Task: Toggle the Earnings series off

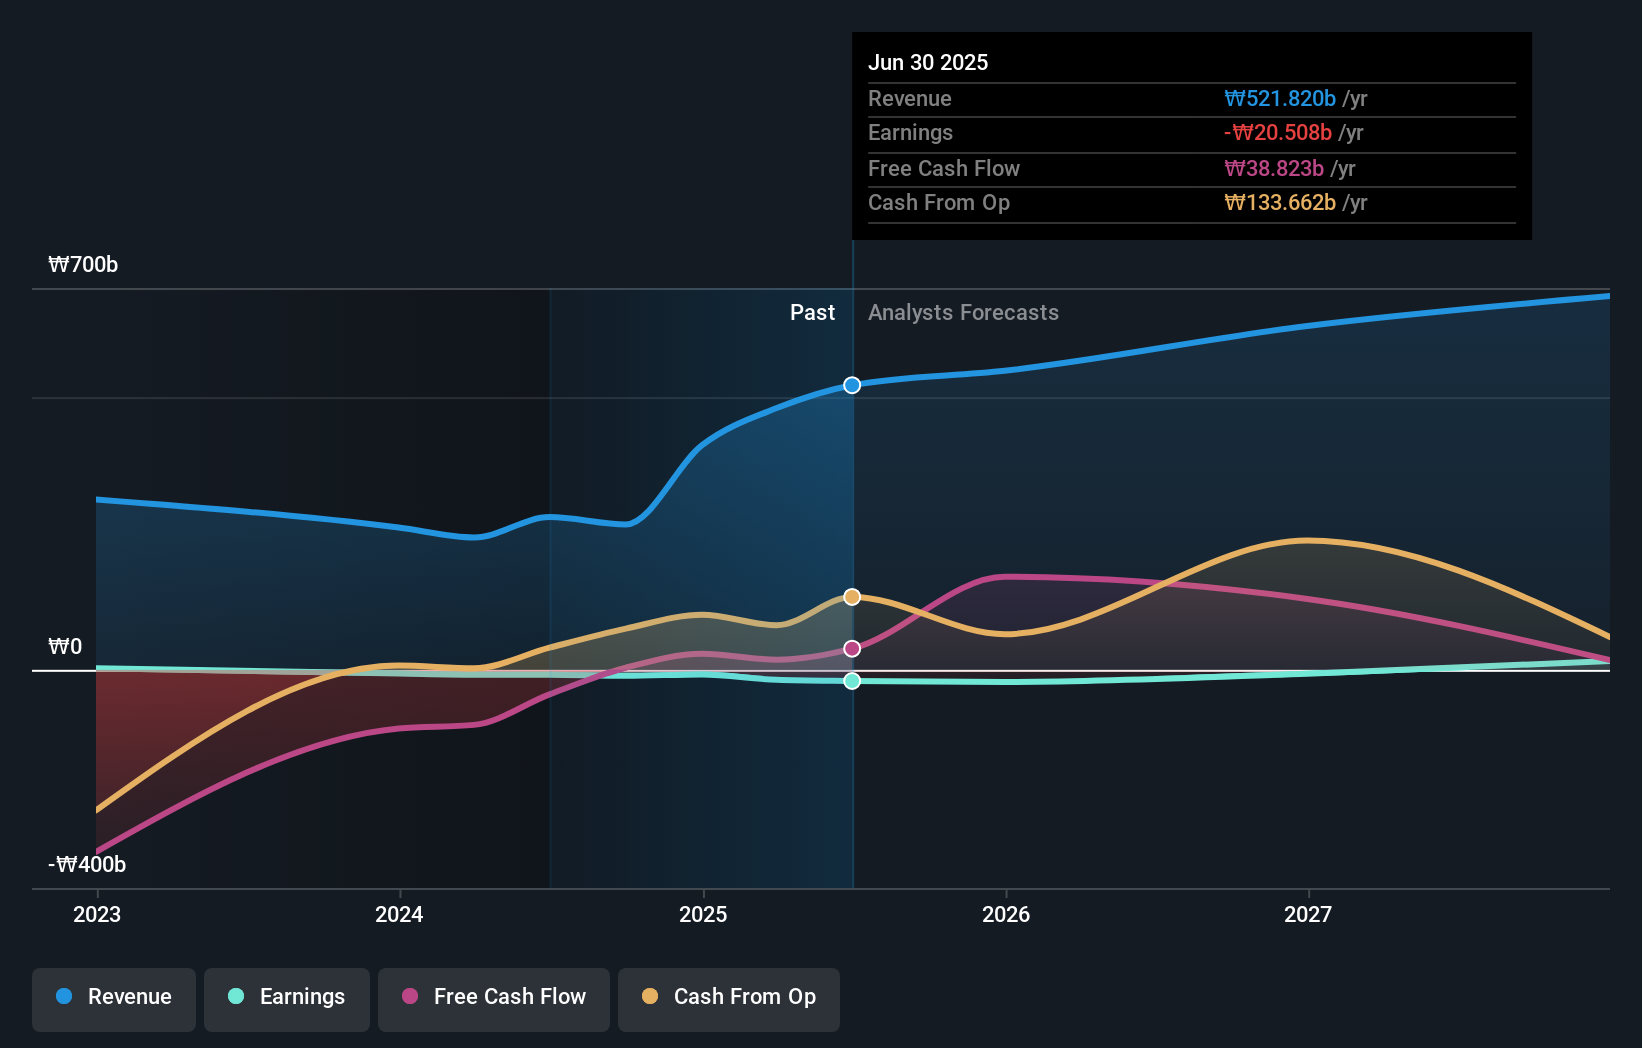Action: (x=287, y=997)
